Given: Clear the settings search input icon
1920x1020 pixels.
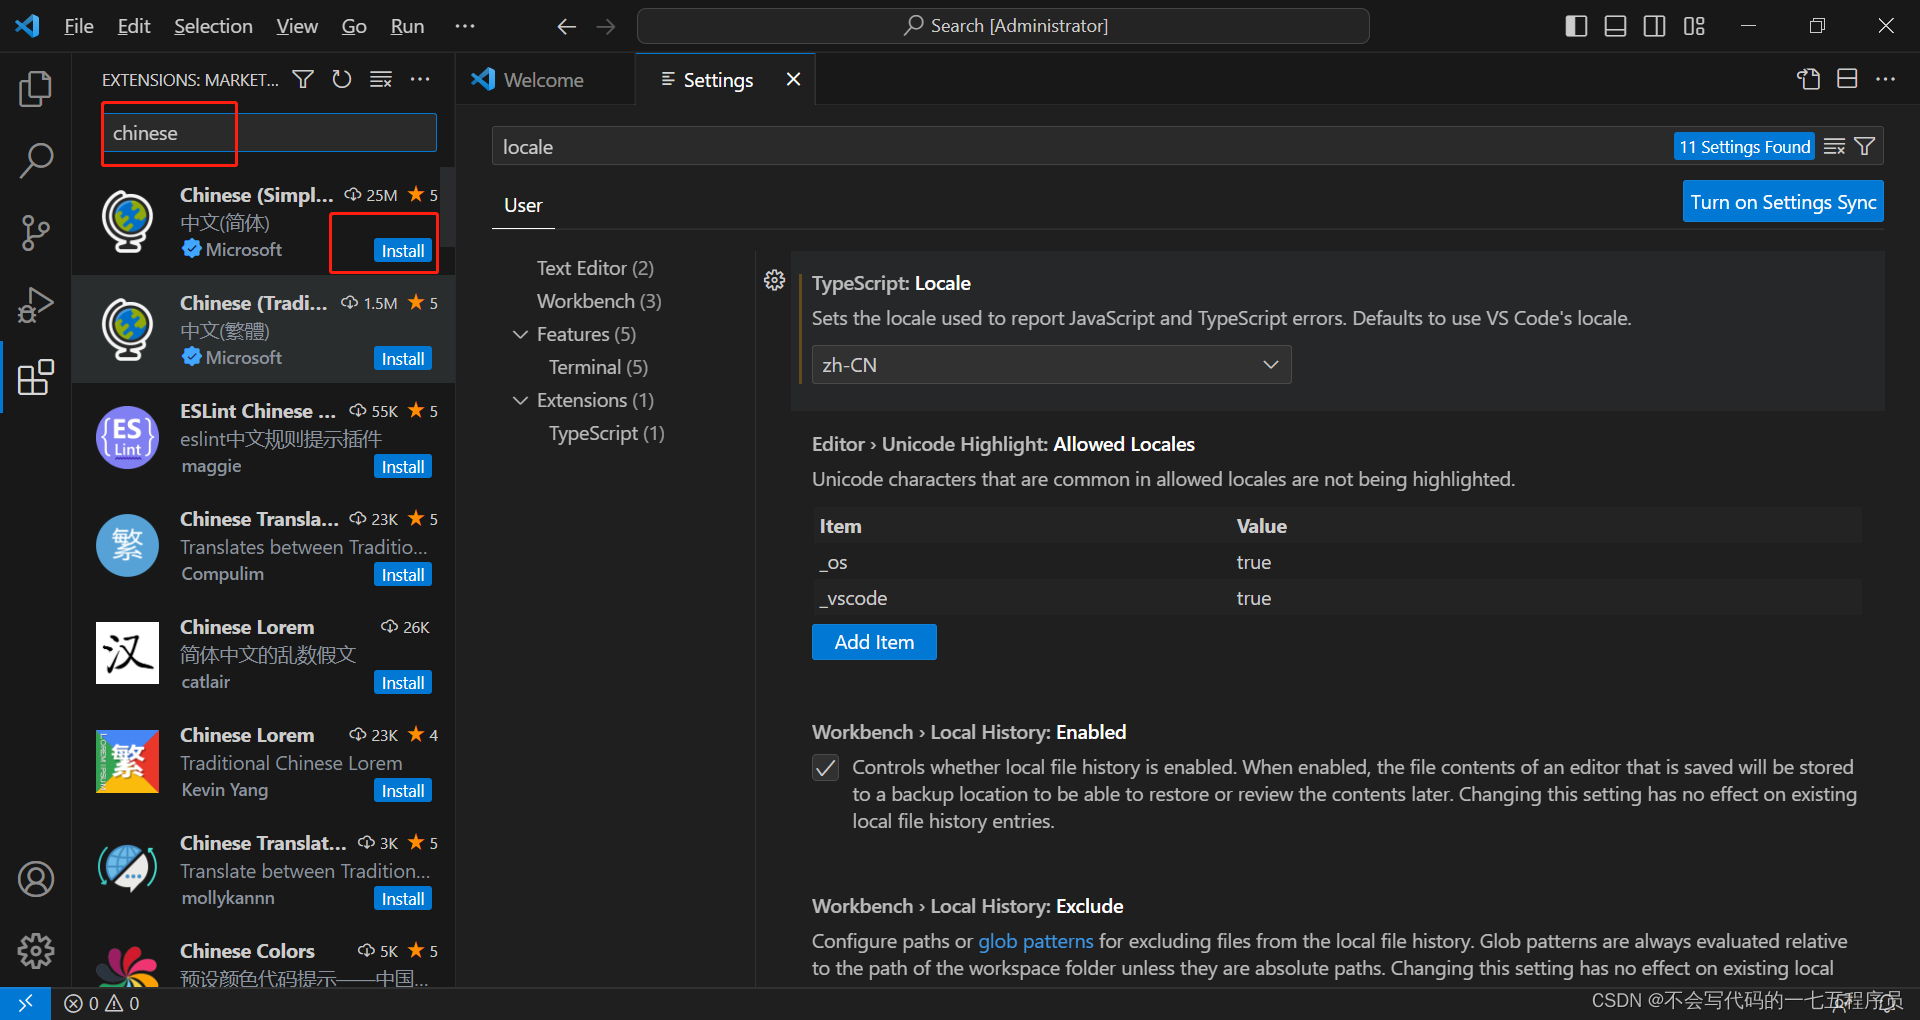Looking at the screenshot, I should pos(1834,147).
